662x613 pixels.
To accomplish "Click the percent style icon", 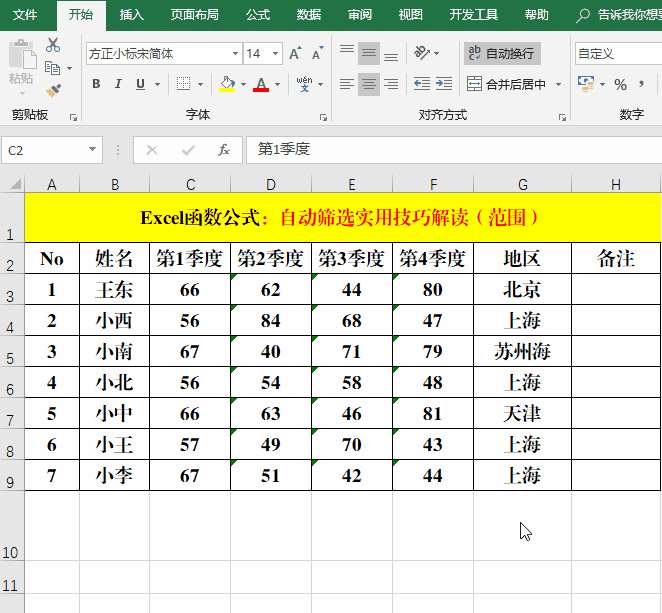I will [620, 85].
